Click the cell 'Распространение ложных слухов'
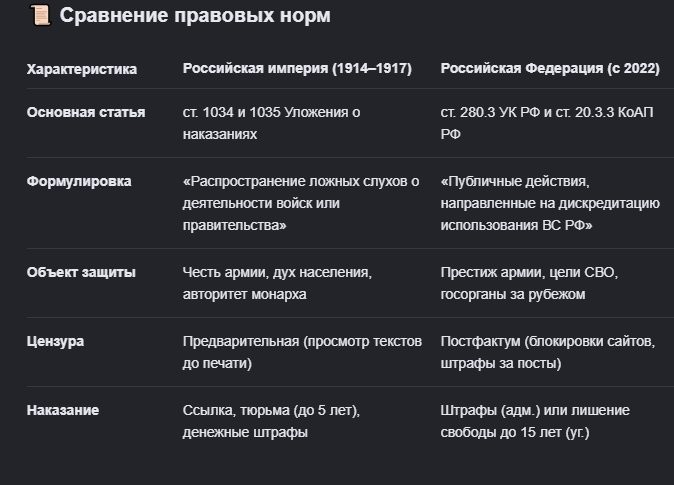The image size is (674, 485). [x=301, y=203]
